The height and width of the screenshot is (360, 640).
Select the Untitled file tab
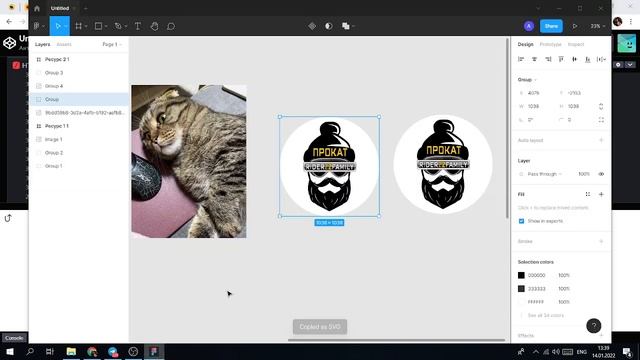pos(60,8)
